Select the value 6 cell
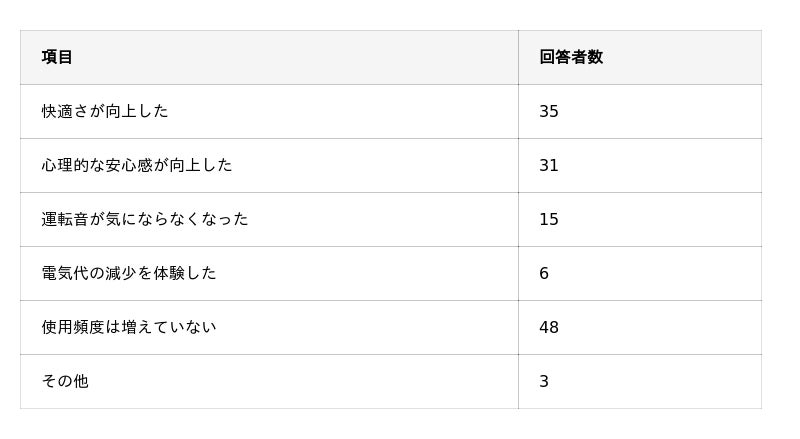The image size is (800, 439). pos(544,273)
